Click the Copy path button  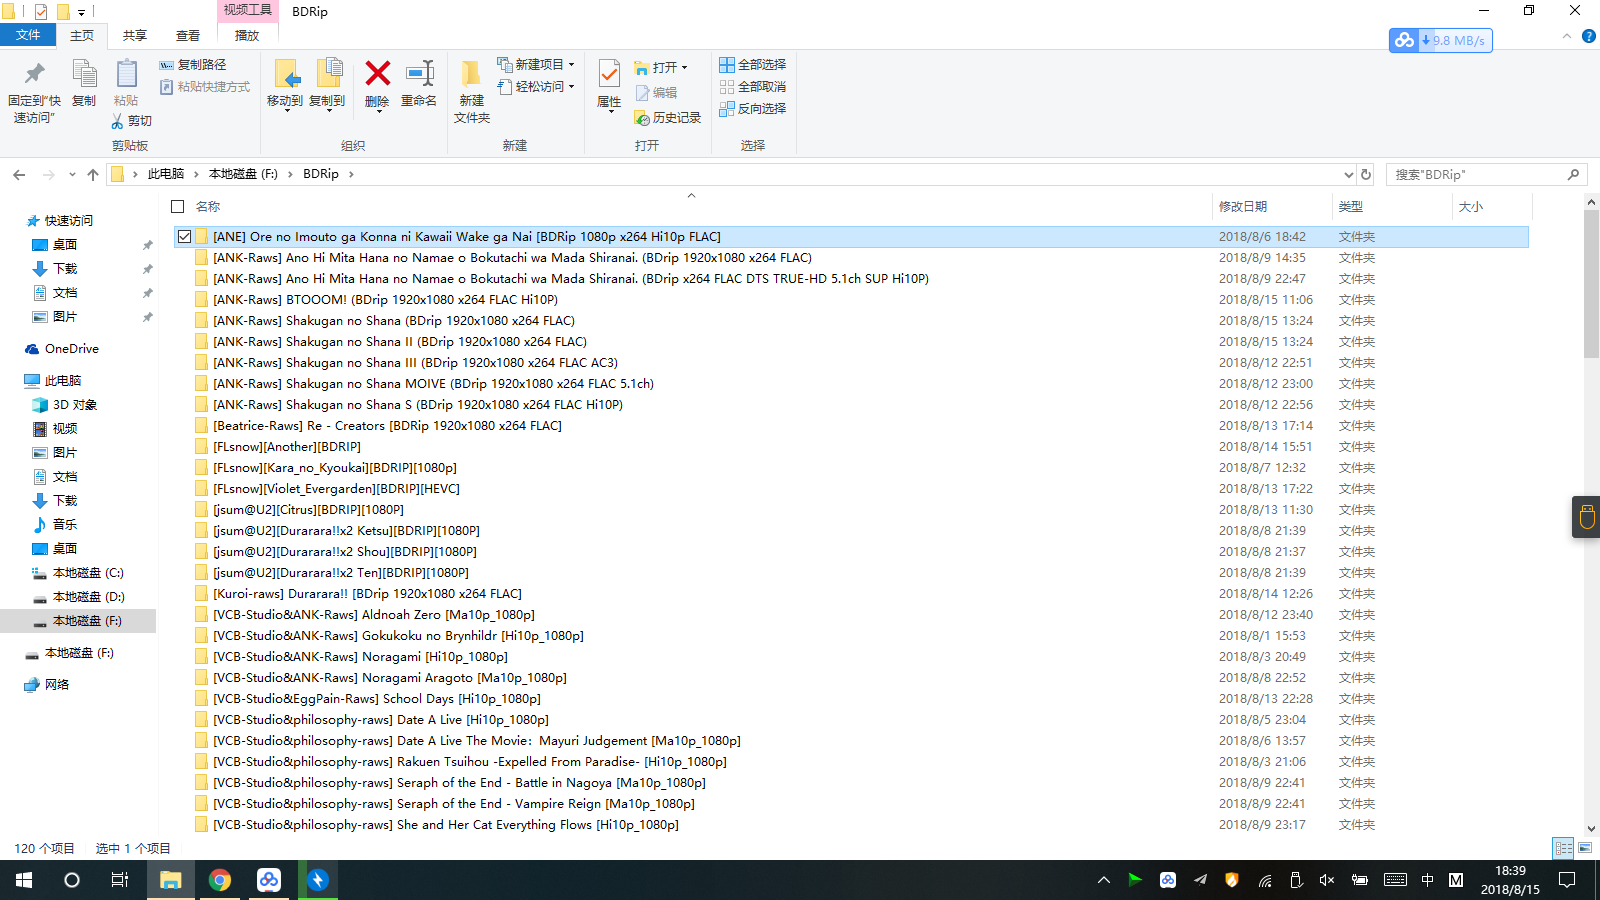192,65
